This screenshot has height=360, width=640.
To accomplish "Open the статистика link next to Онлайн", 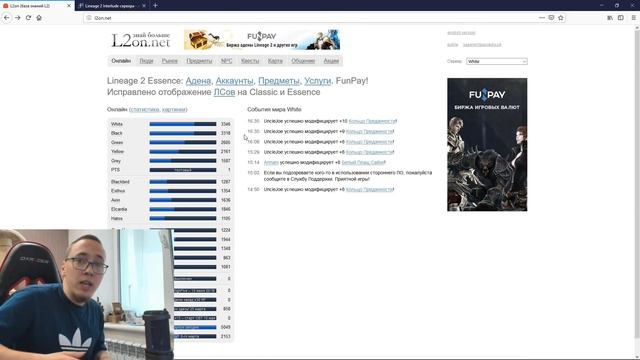I will pyautogui.click(x=144, y=109).
